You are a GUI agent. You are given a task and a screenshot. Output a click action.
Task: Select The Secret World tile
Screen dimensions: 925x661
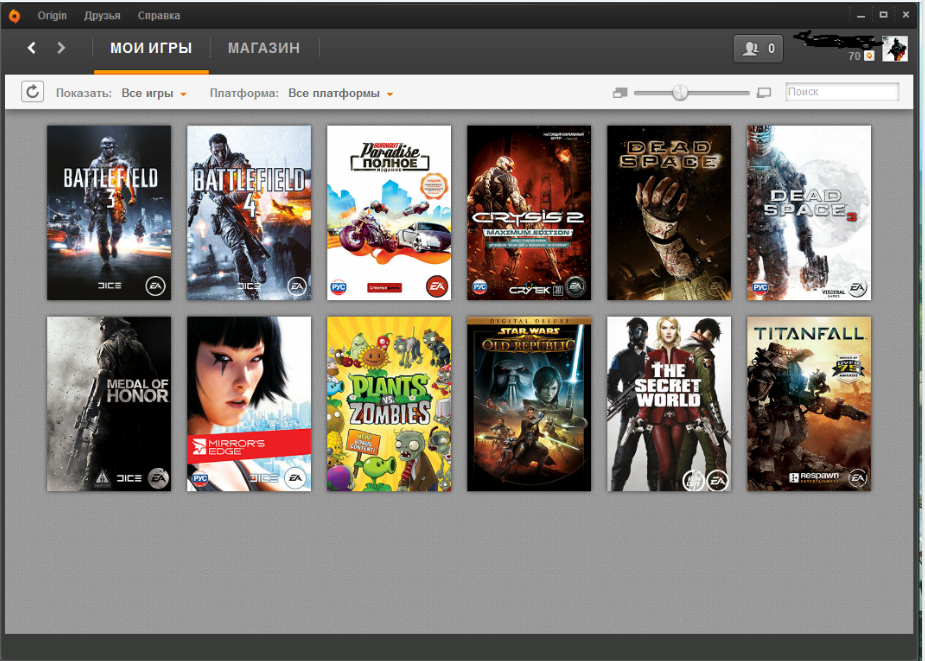click(669, 404)
